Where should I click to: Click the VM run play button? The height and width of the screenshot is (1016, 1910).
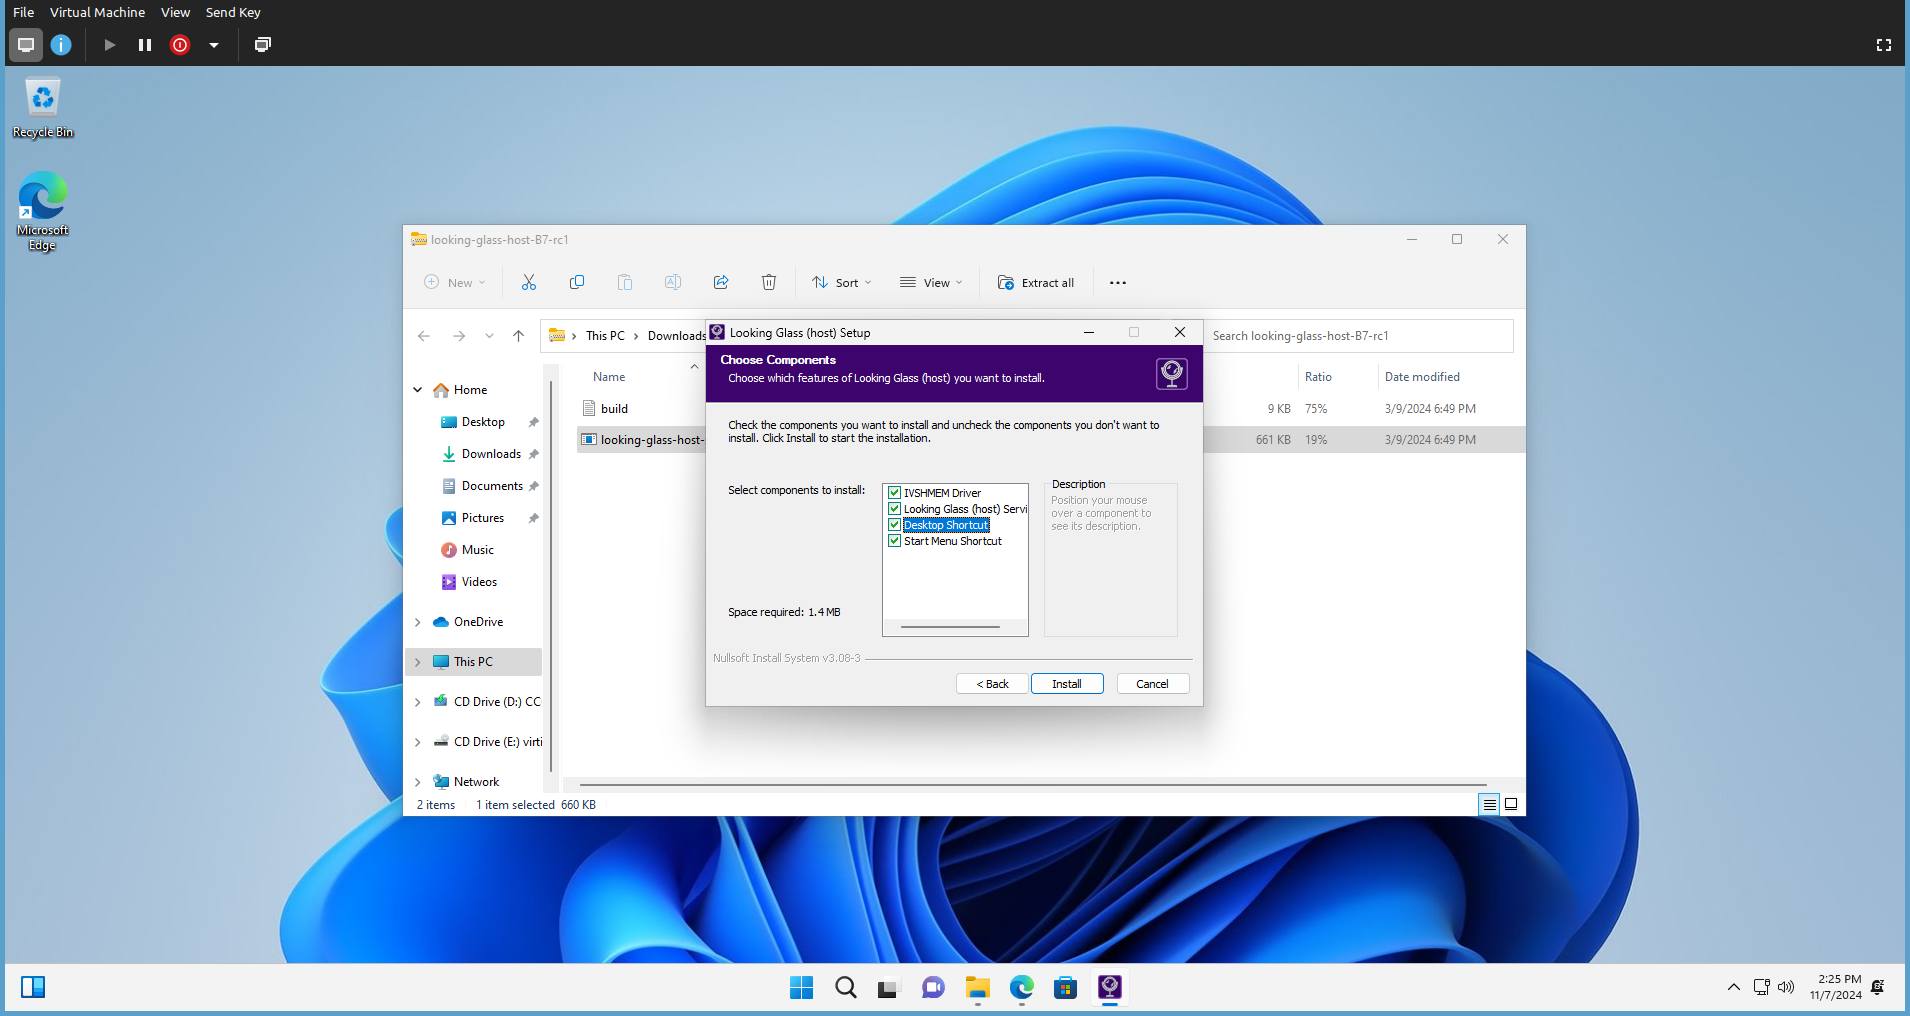pyautogui.click(x=110, y=45)
